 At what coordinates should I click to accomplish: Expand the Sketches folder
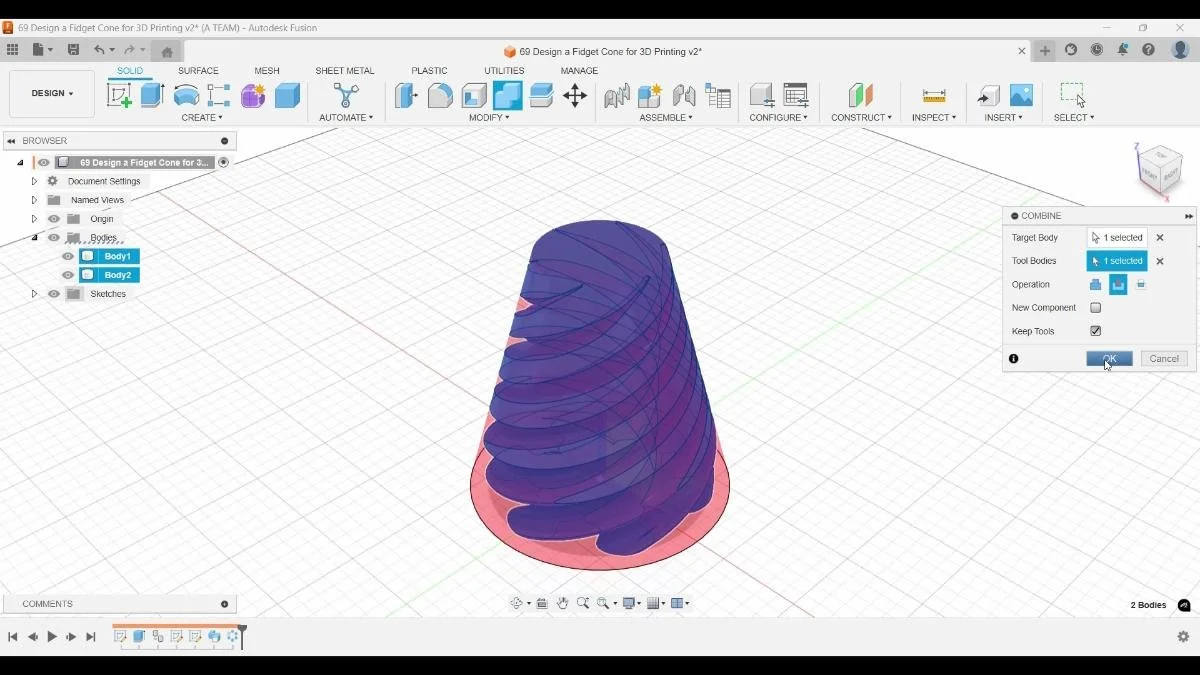click(x=34, y=294)
